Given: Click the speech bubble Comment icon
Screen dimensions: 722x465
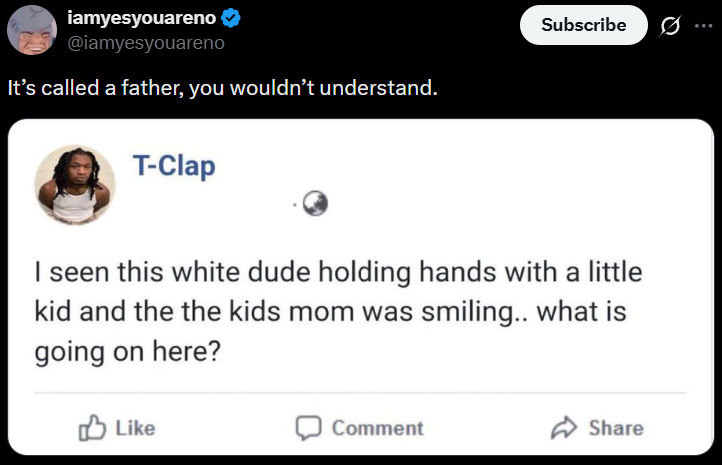Looking at the screenshot, I should (309, 428).
